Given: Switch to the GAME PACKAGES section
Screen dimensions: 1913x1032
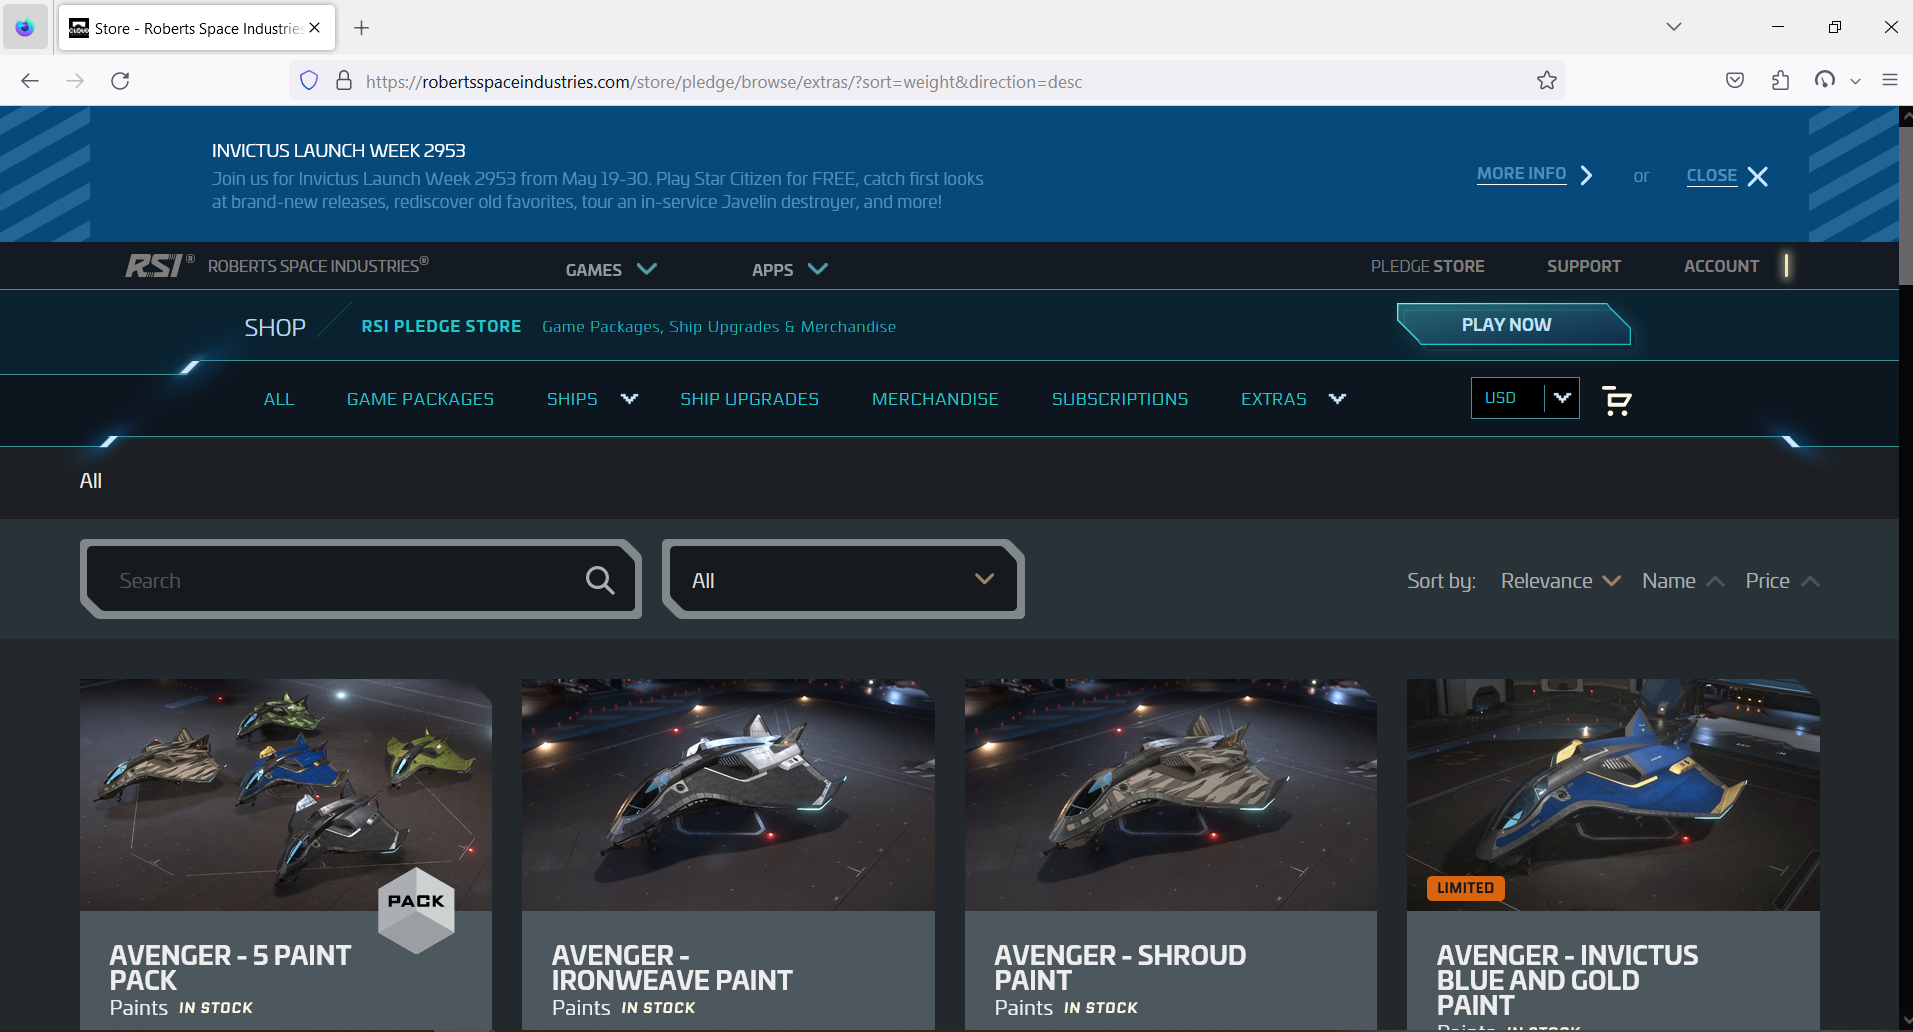Looking at the screenshot, I should [420, 398].
